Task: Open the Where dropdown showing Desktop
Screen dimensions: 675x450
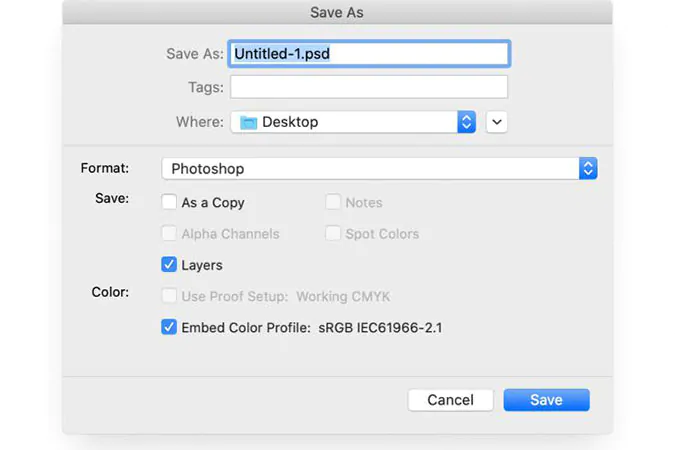Action: 345,122
